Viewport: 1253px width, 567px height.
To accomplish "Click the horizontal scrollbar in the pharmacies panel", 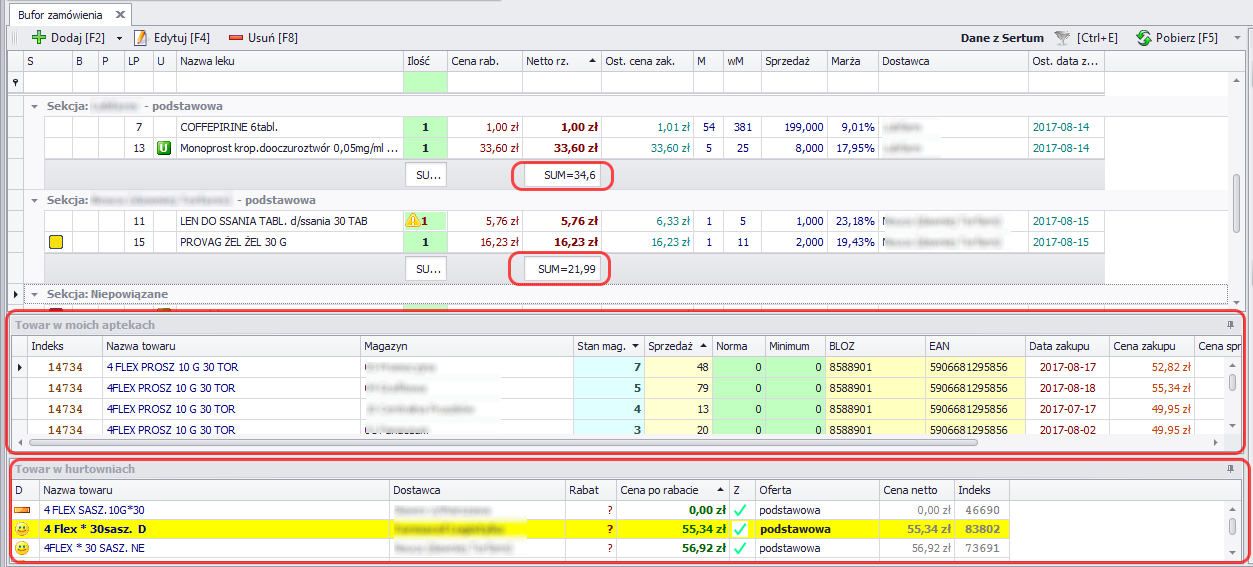I will [500, 440].
